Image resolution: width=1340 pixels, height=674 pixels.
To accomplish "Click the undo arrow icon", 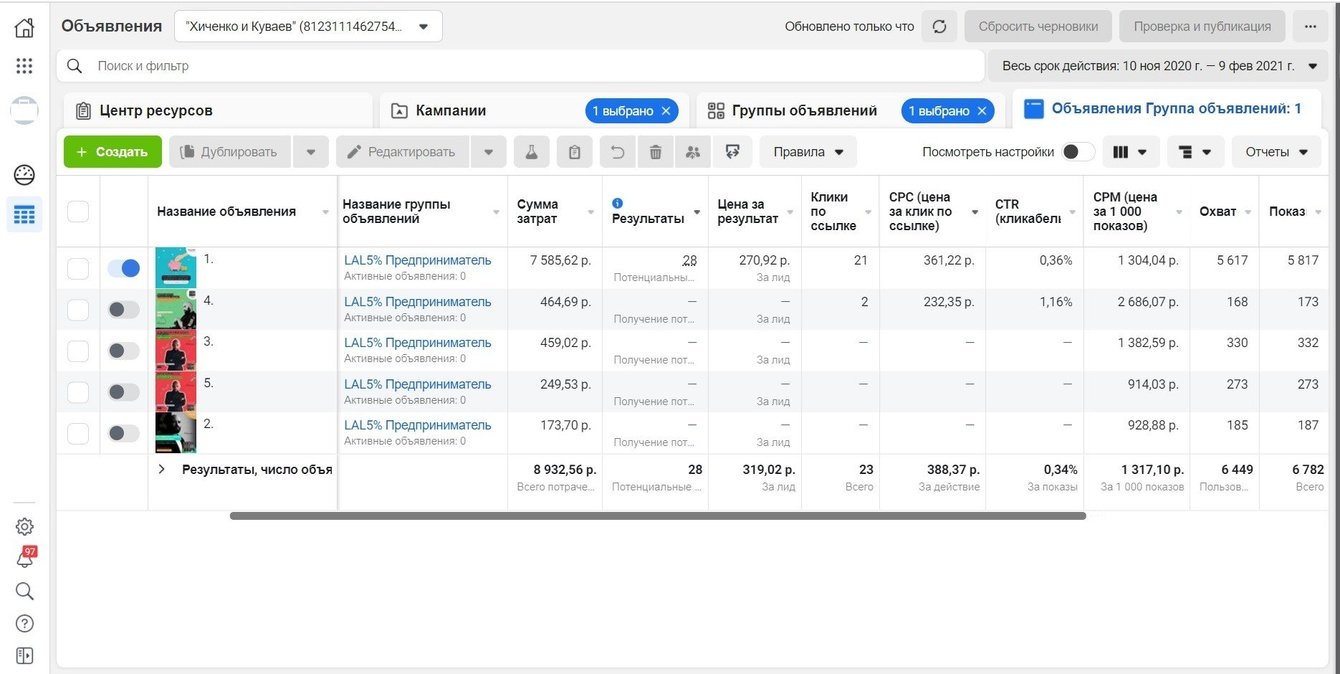I will (617, 152).
